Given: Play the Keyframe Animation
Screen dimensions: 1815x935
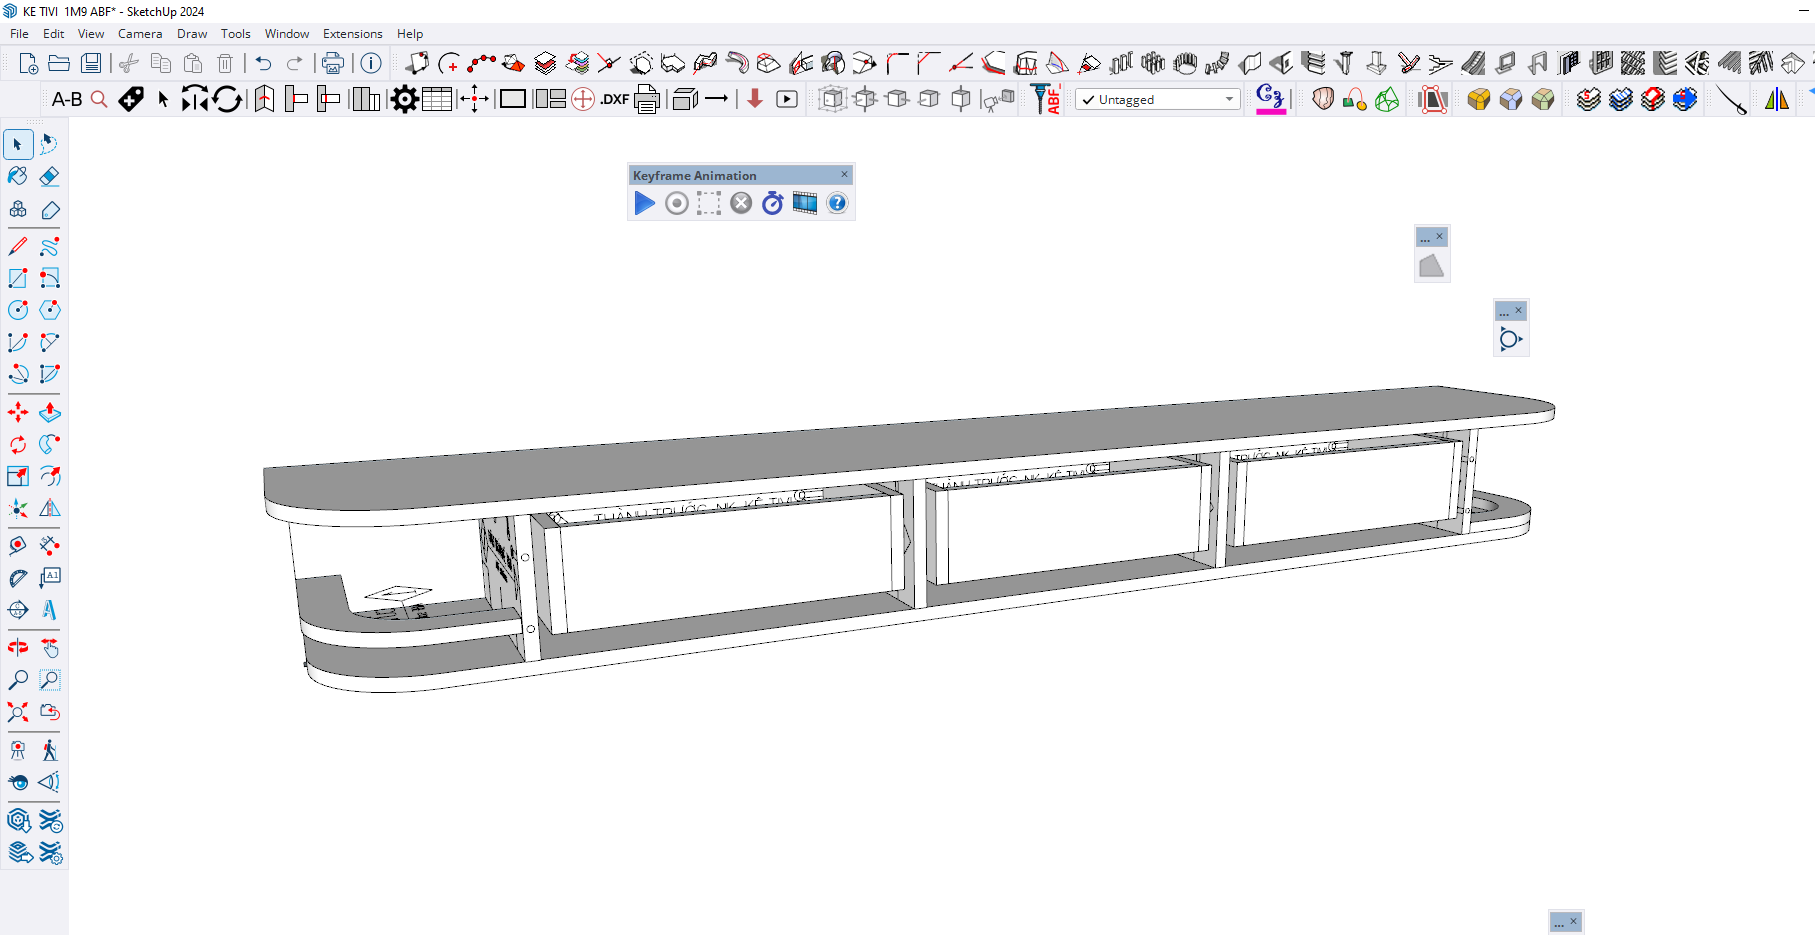Looking at the screenshot, I should click(x=645, y=204).
